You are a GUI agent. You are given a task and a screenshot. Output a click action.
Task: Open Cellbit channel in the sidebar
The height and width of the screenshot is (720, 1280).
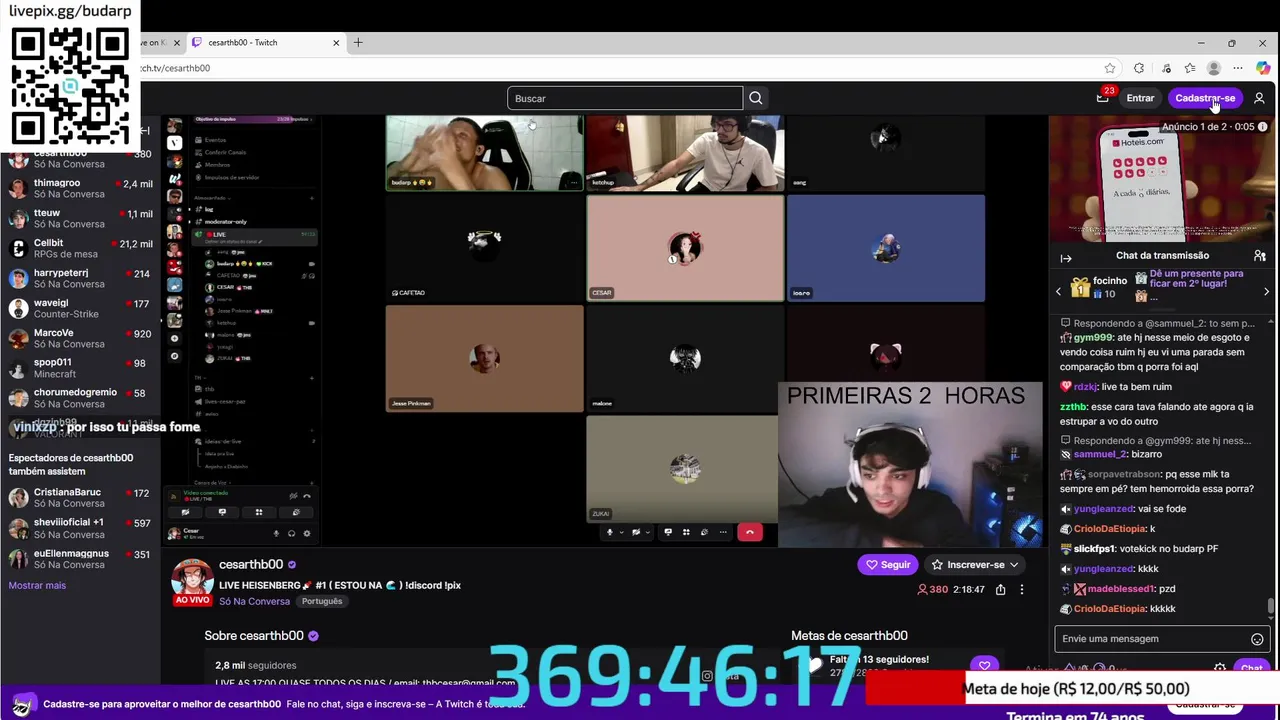(x=80, y=248)
